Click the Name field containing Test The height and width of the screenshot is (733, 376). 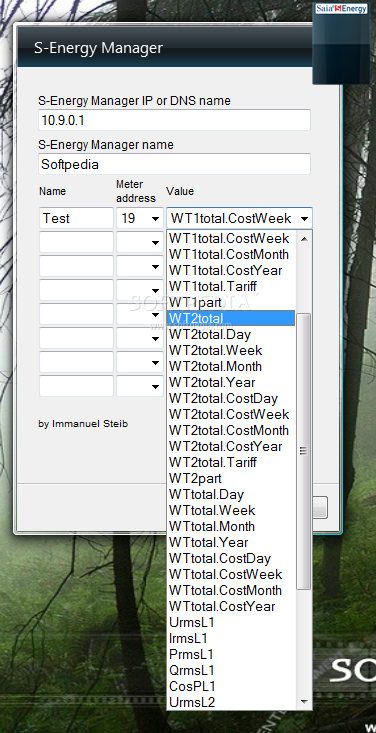[x=76, y=218]
